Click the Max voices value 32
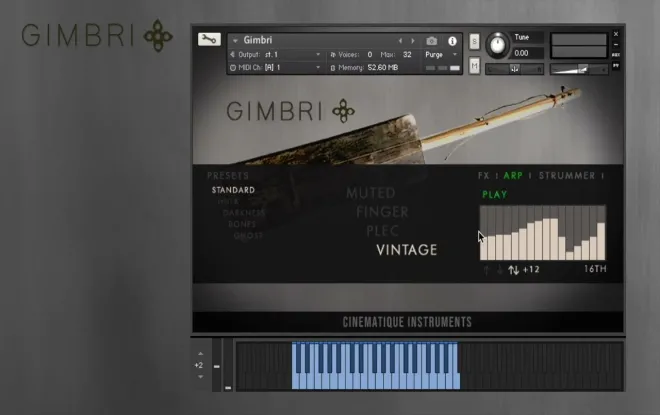 coord(407,55)
